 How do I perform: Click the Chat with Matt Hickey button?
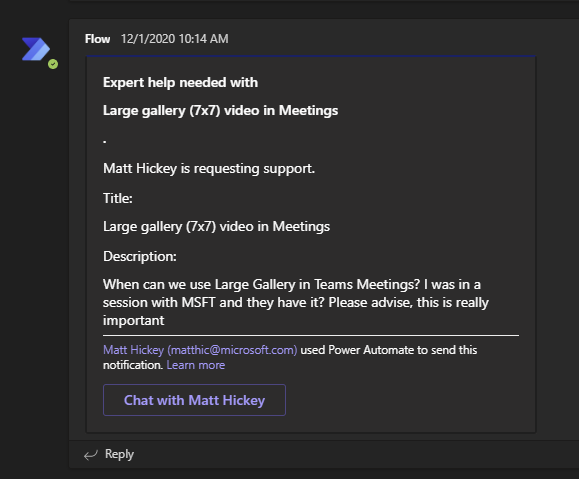tap(194, 400)
